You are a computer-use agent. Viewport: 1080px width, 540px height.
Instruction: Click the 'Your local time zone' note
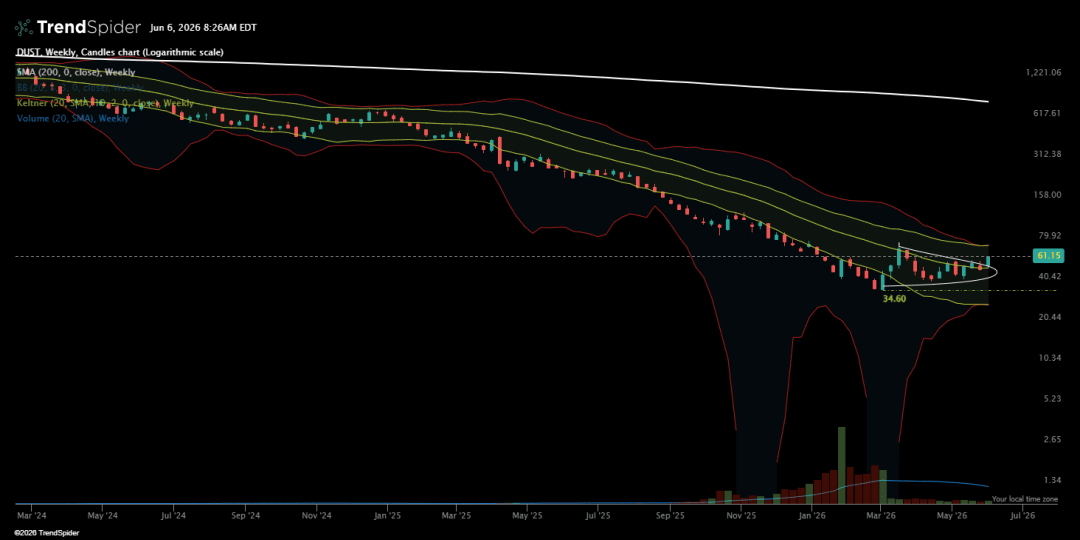pyautogui.click(x=1024, y=498)
